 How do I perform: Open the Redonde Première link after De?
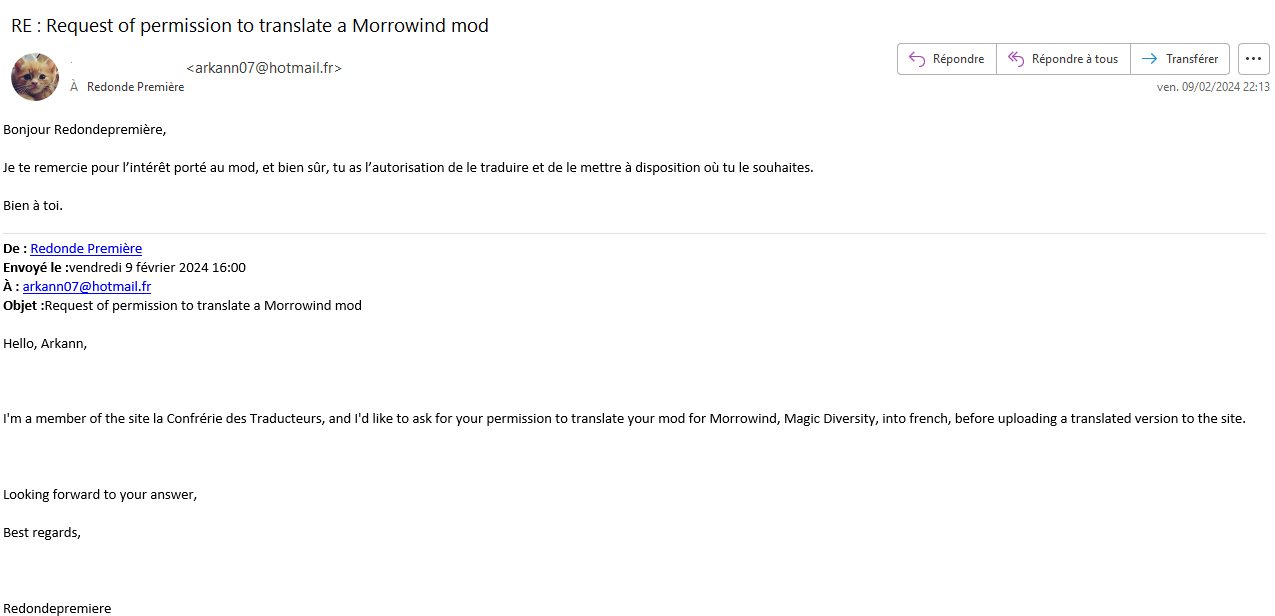pyautogui.click(x=86, y=248)
